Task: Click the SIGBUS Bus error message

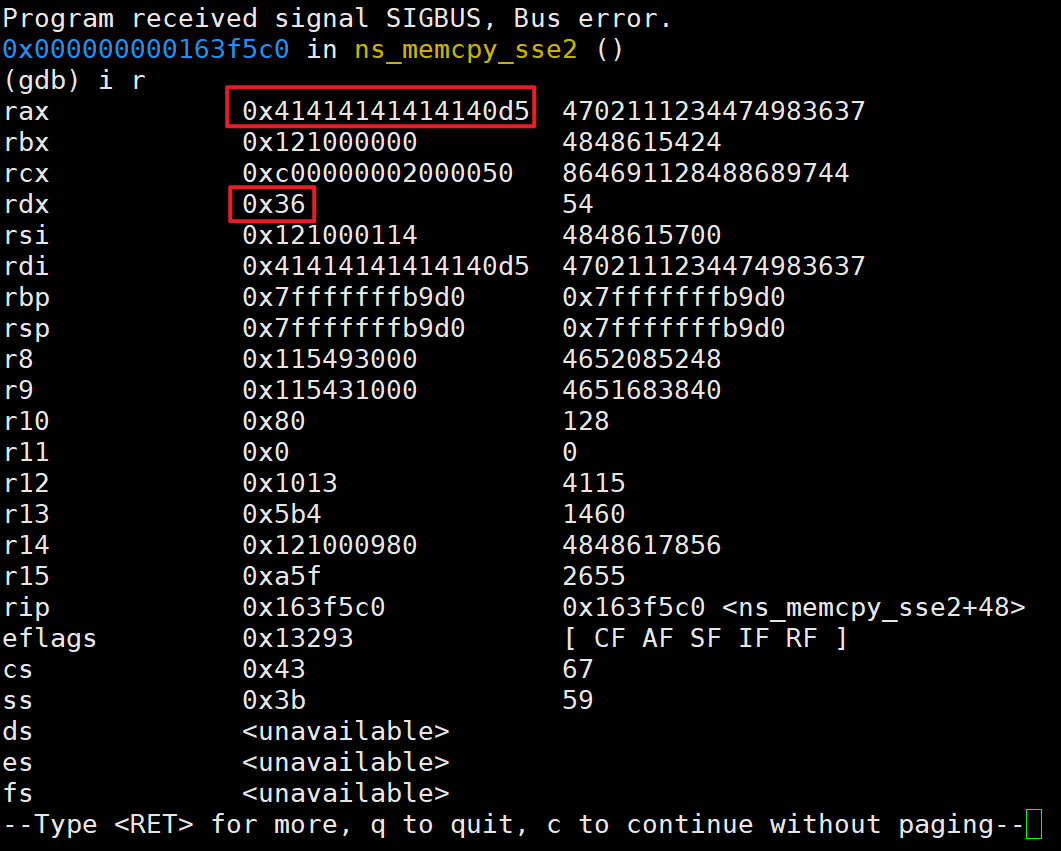Action: [337, 18]
